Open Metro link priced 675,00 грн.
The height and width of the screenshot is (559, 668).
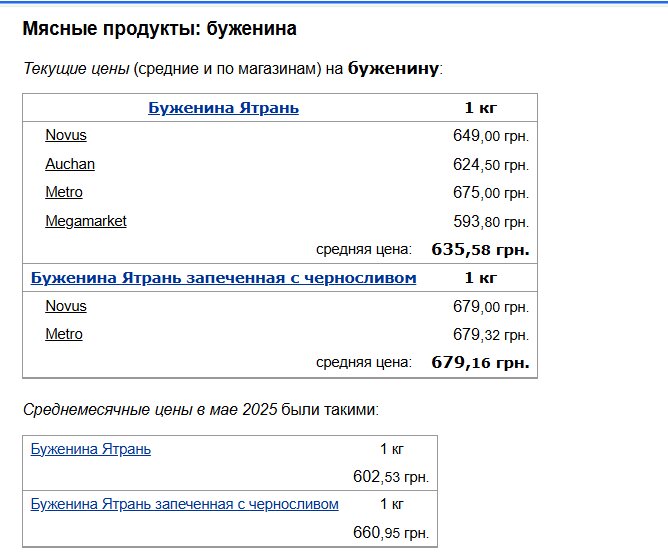(x=64, y=192)
